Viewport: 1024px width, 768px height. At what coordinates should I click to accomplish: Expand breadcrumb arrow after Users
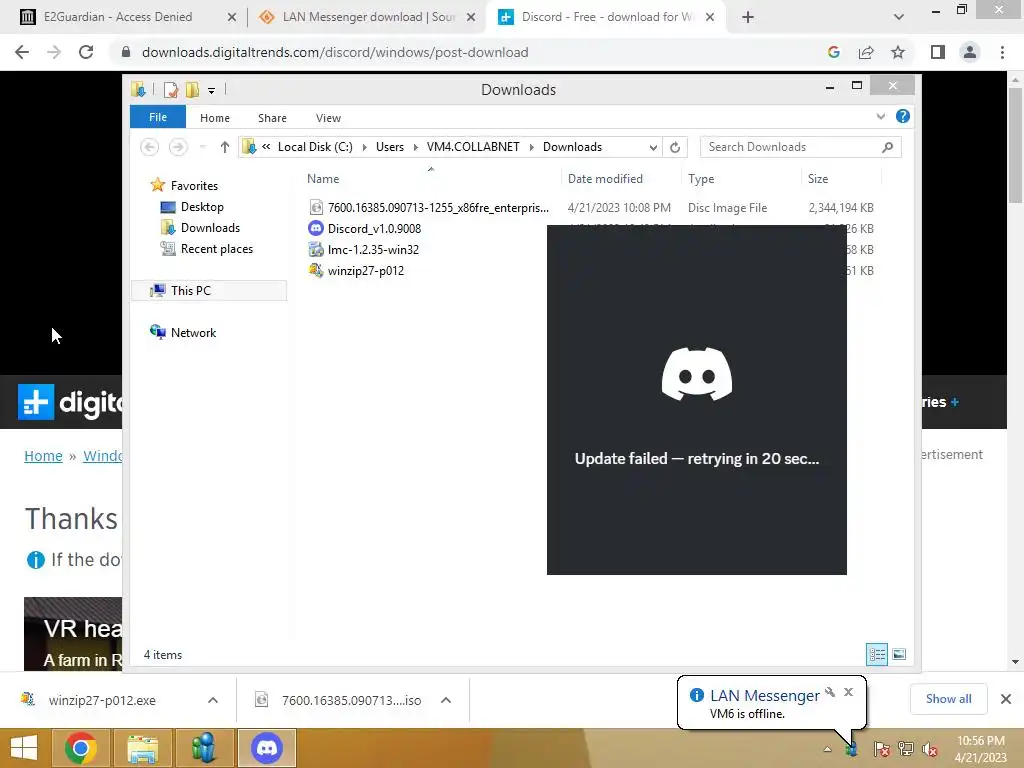(x=415, y=147)
